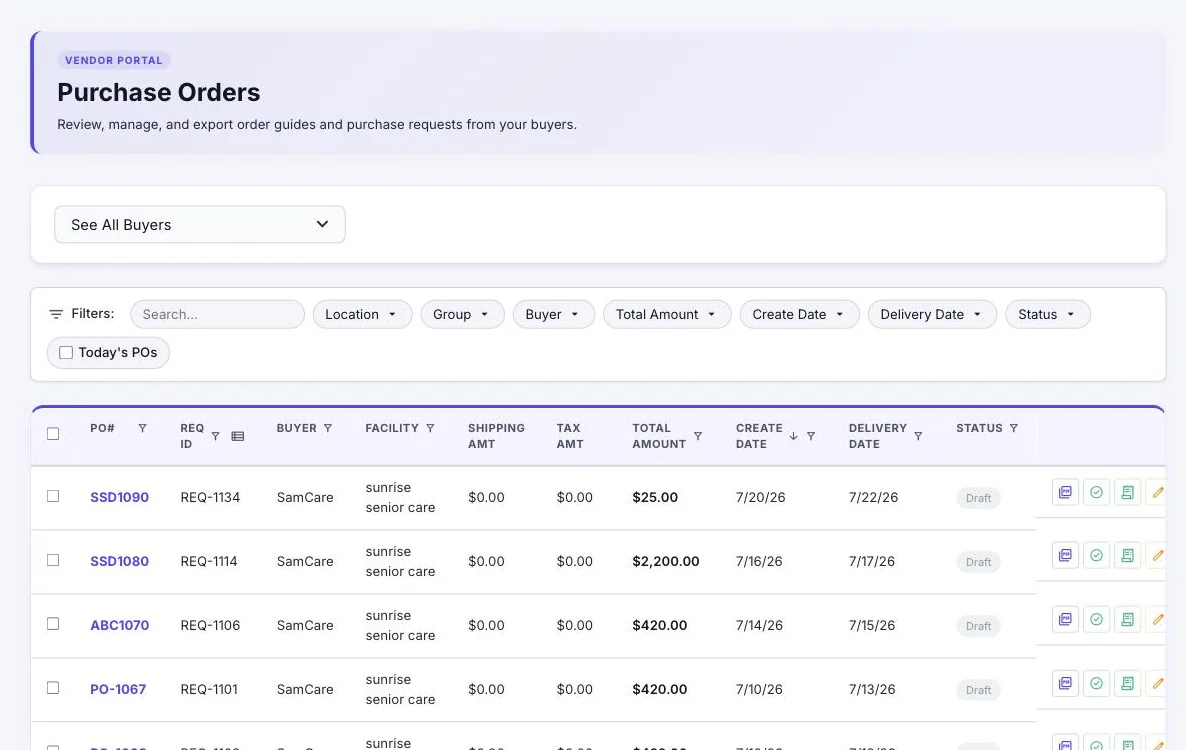
Task: Tick the select-all checkbox in the table header
Action: (53, 434)
